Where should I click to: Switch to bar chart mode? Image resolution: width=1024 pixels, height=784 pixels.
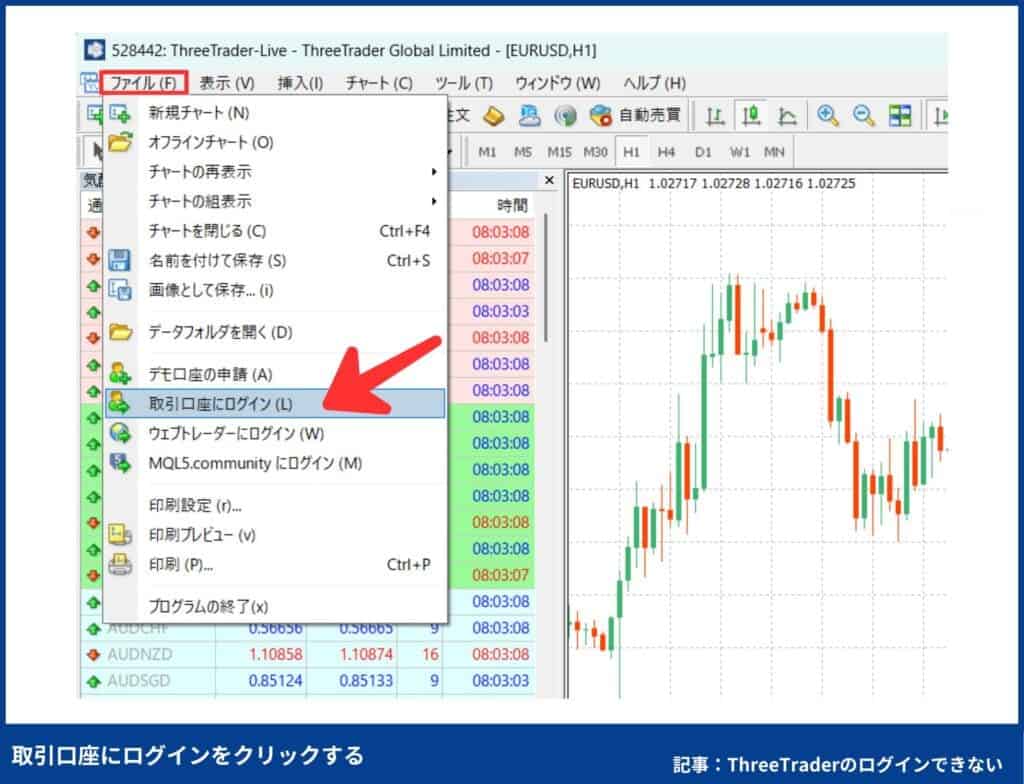[715, 116]
